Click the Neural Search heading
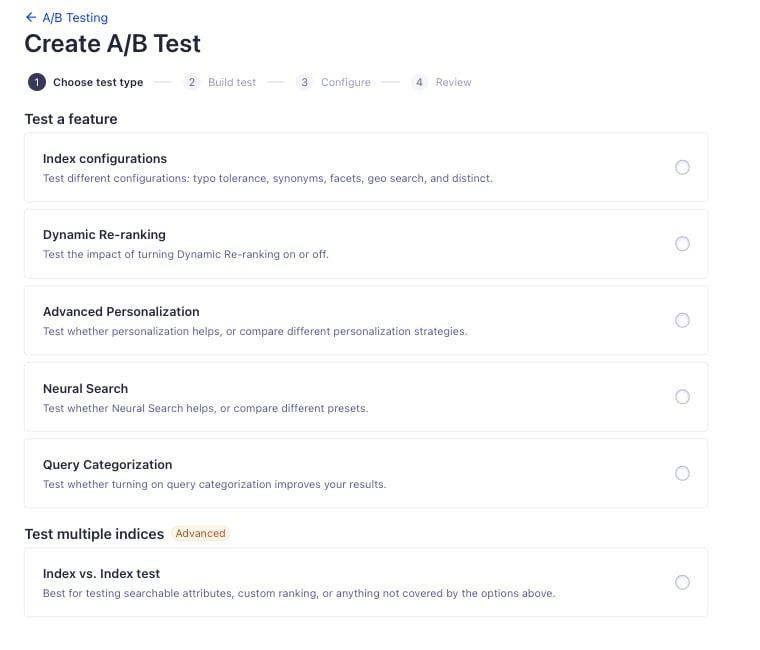Image resolution: width=760 pixels, height=650 pixels. click(x=85, y=389)
